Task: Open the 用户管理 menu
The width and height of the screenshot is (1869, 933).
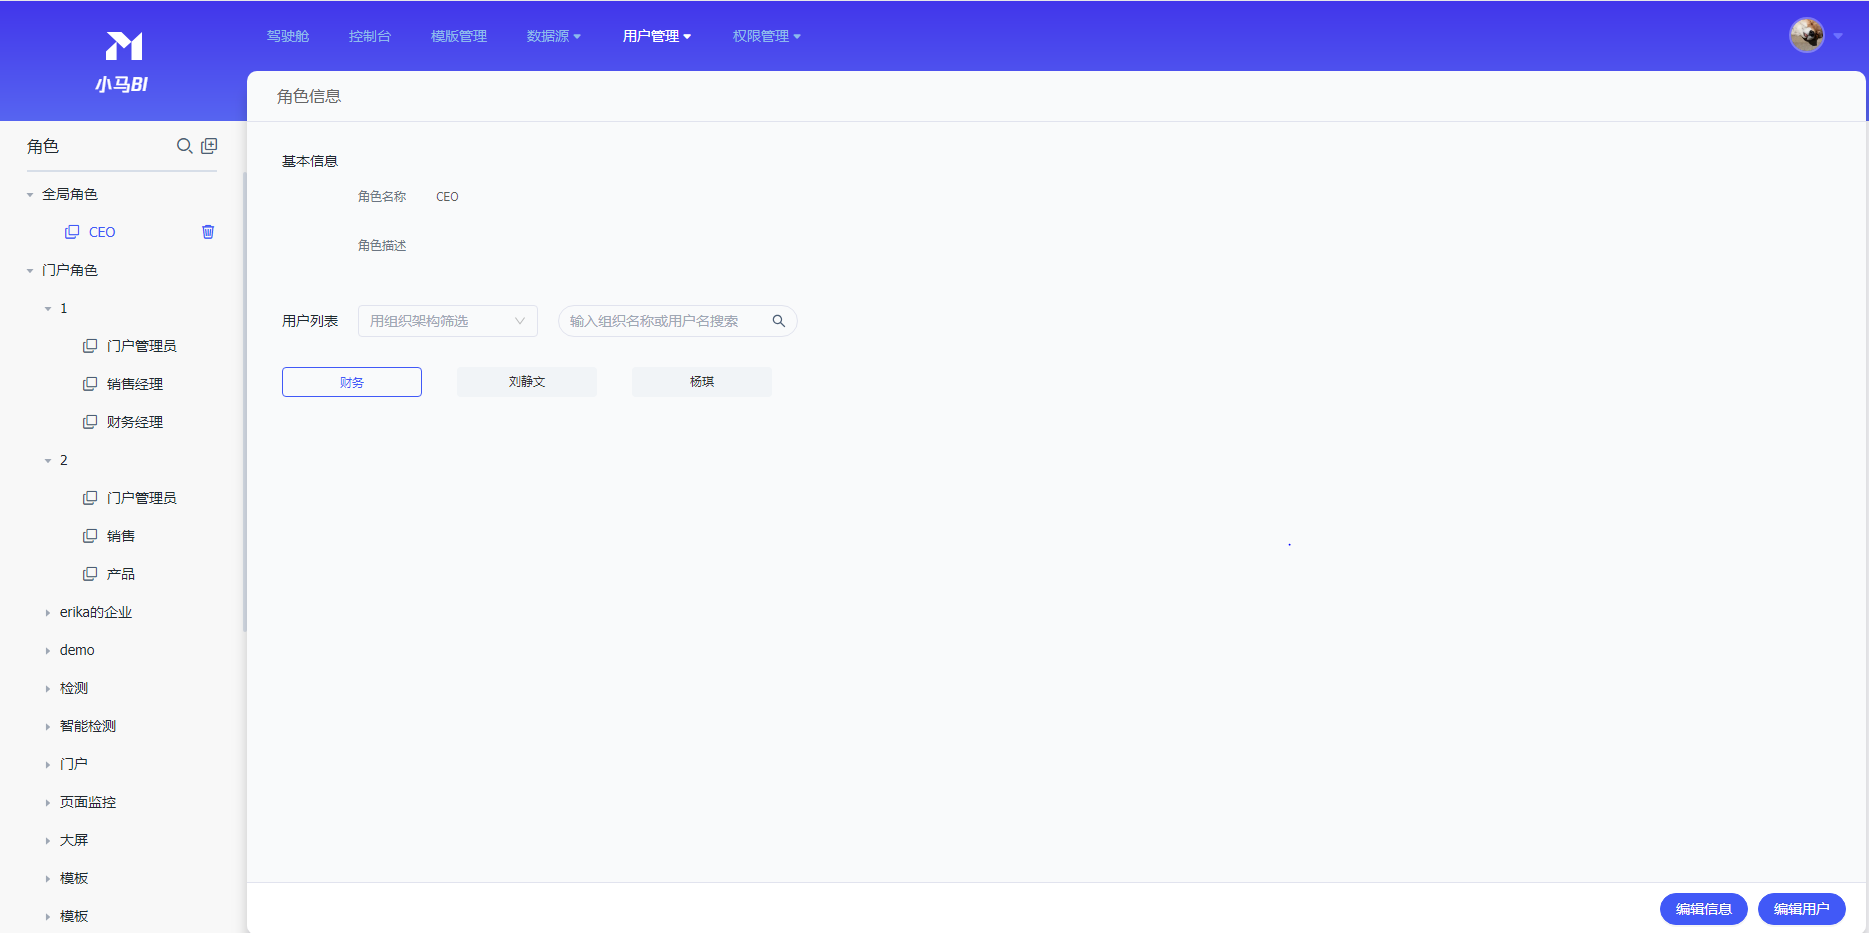Action: coord(656,36)
